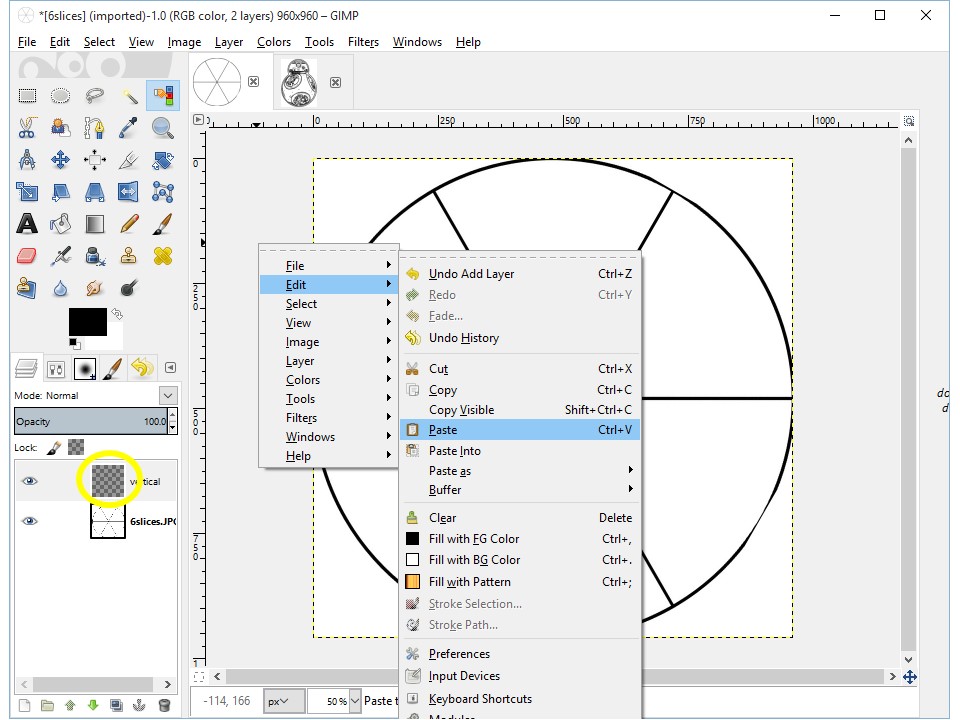
Task: Open the 50% zoom dropdown
Action: (x=354, y=701)
